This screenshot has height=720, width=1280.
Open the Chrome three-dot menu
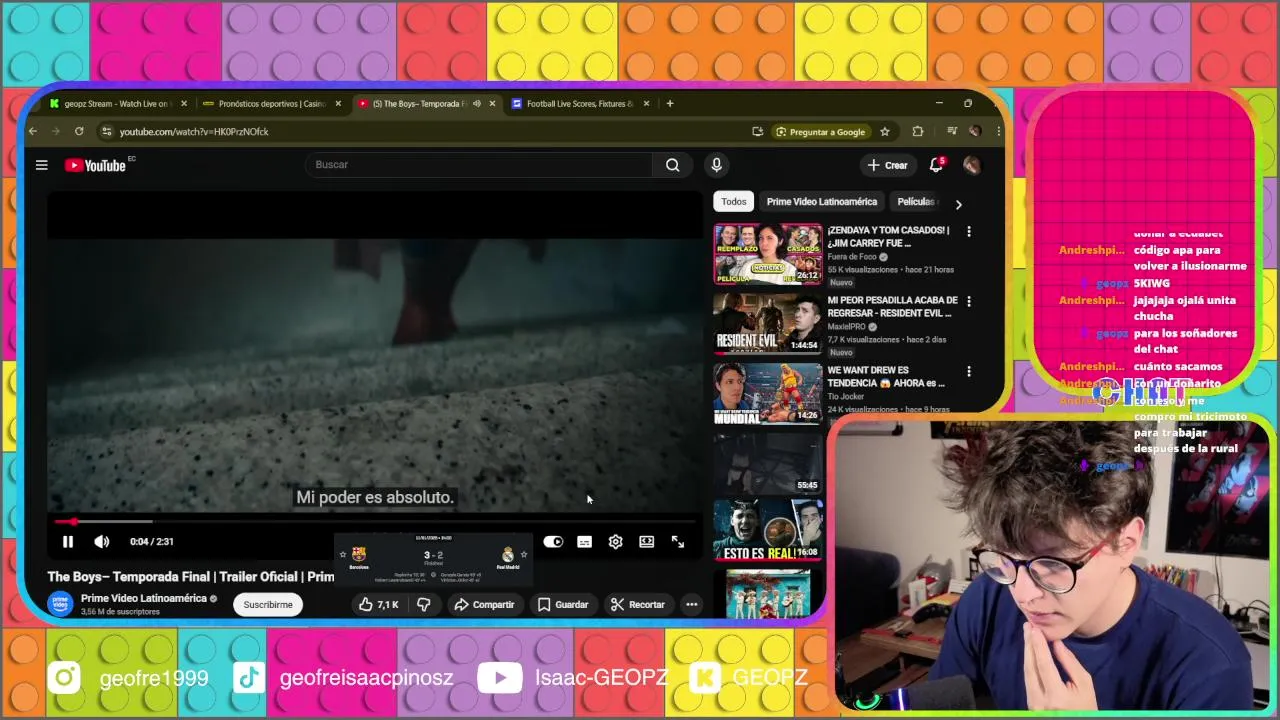[998, 132]
